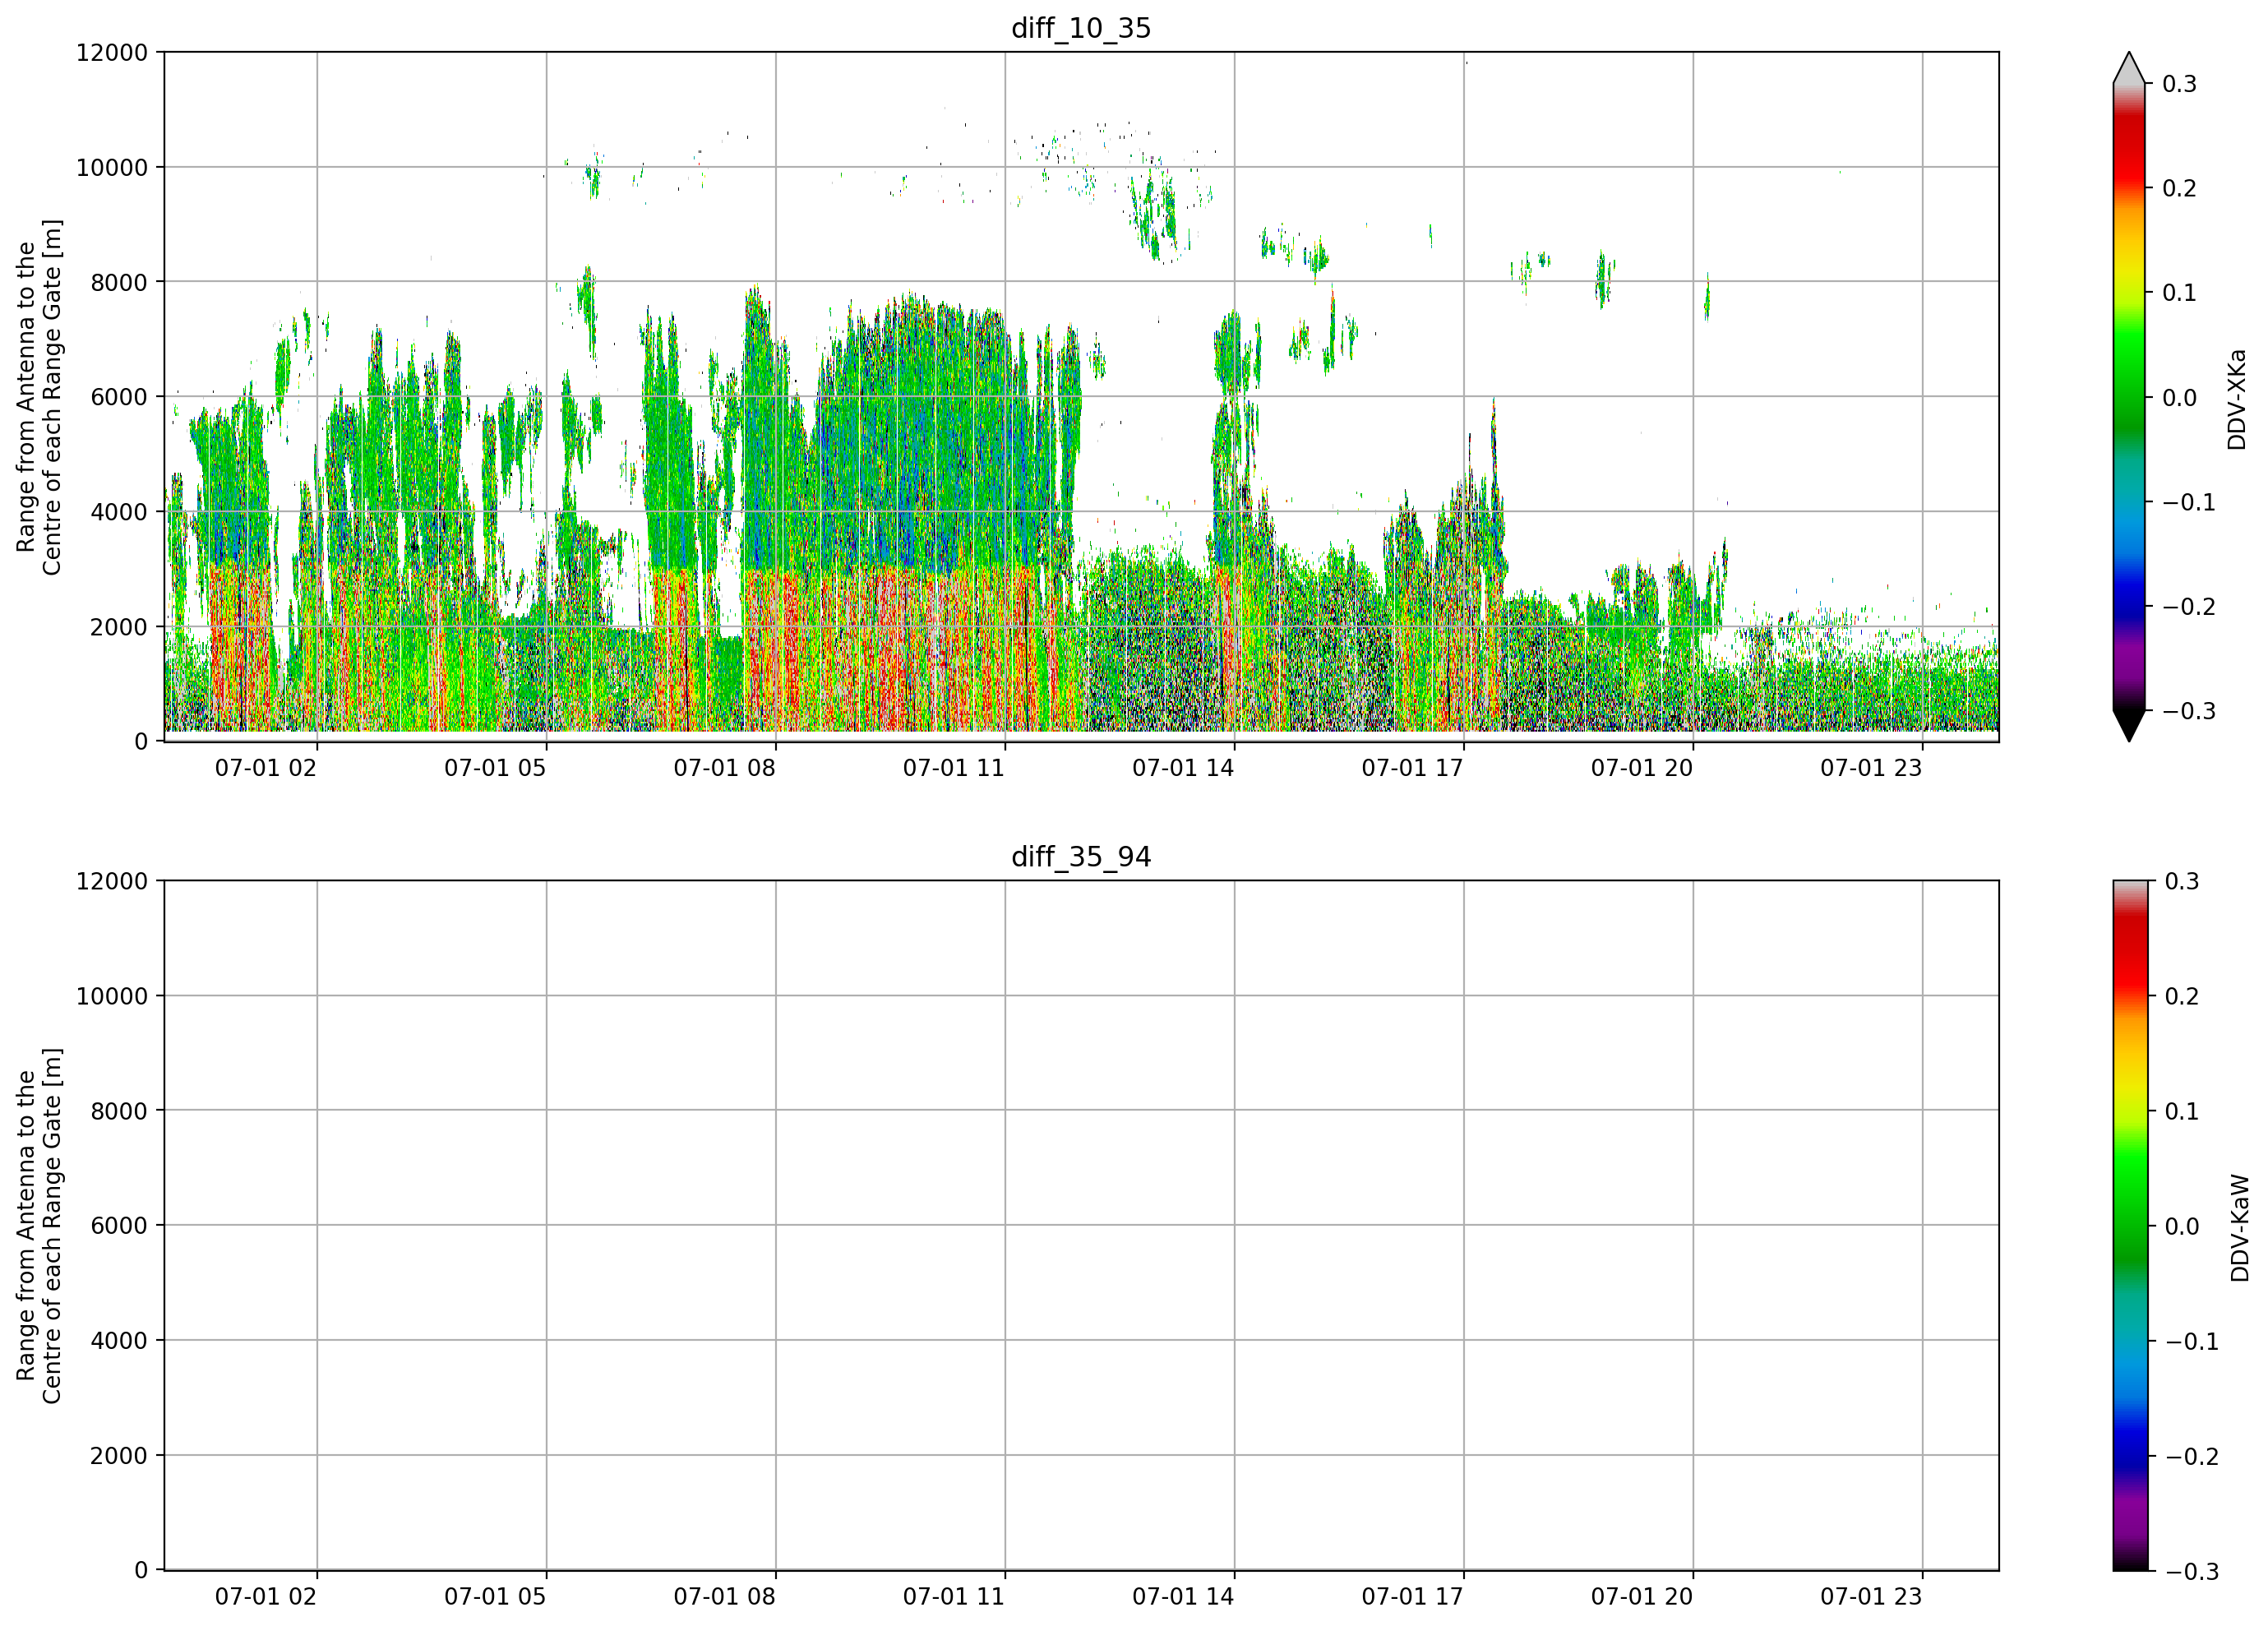
Task: Click the 07-01 17 time label under diff_10_35
Action: 1412,768
